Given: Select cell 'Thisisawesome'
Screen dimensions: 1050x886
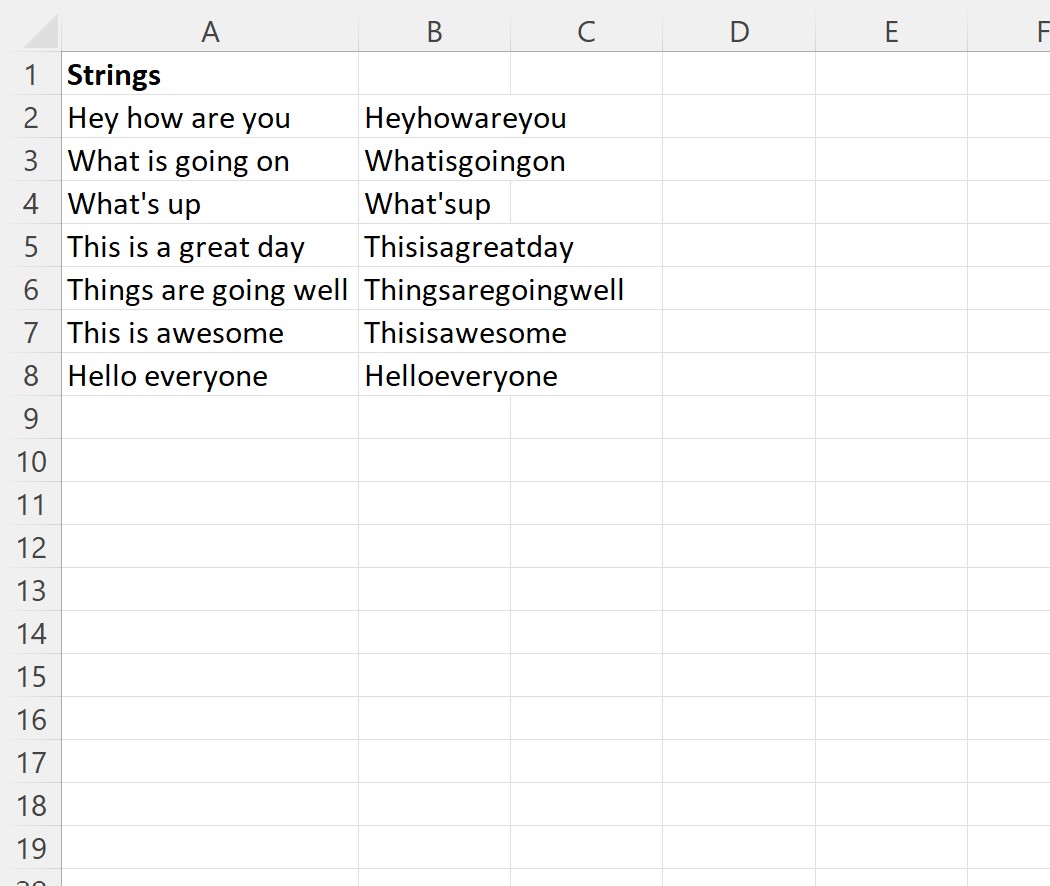Looking at the screenshot, I should point(435,331).
